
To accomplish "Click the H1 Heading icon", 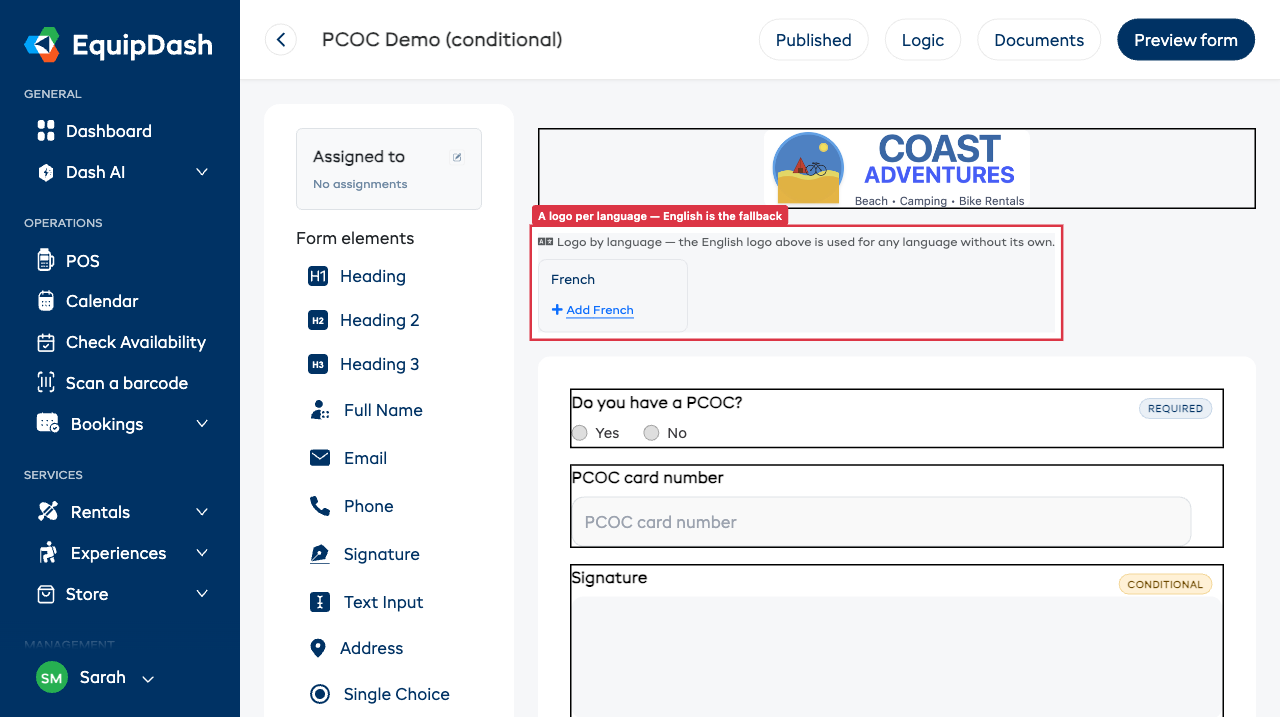I will (318, 276).
